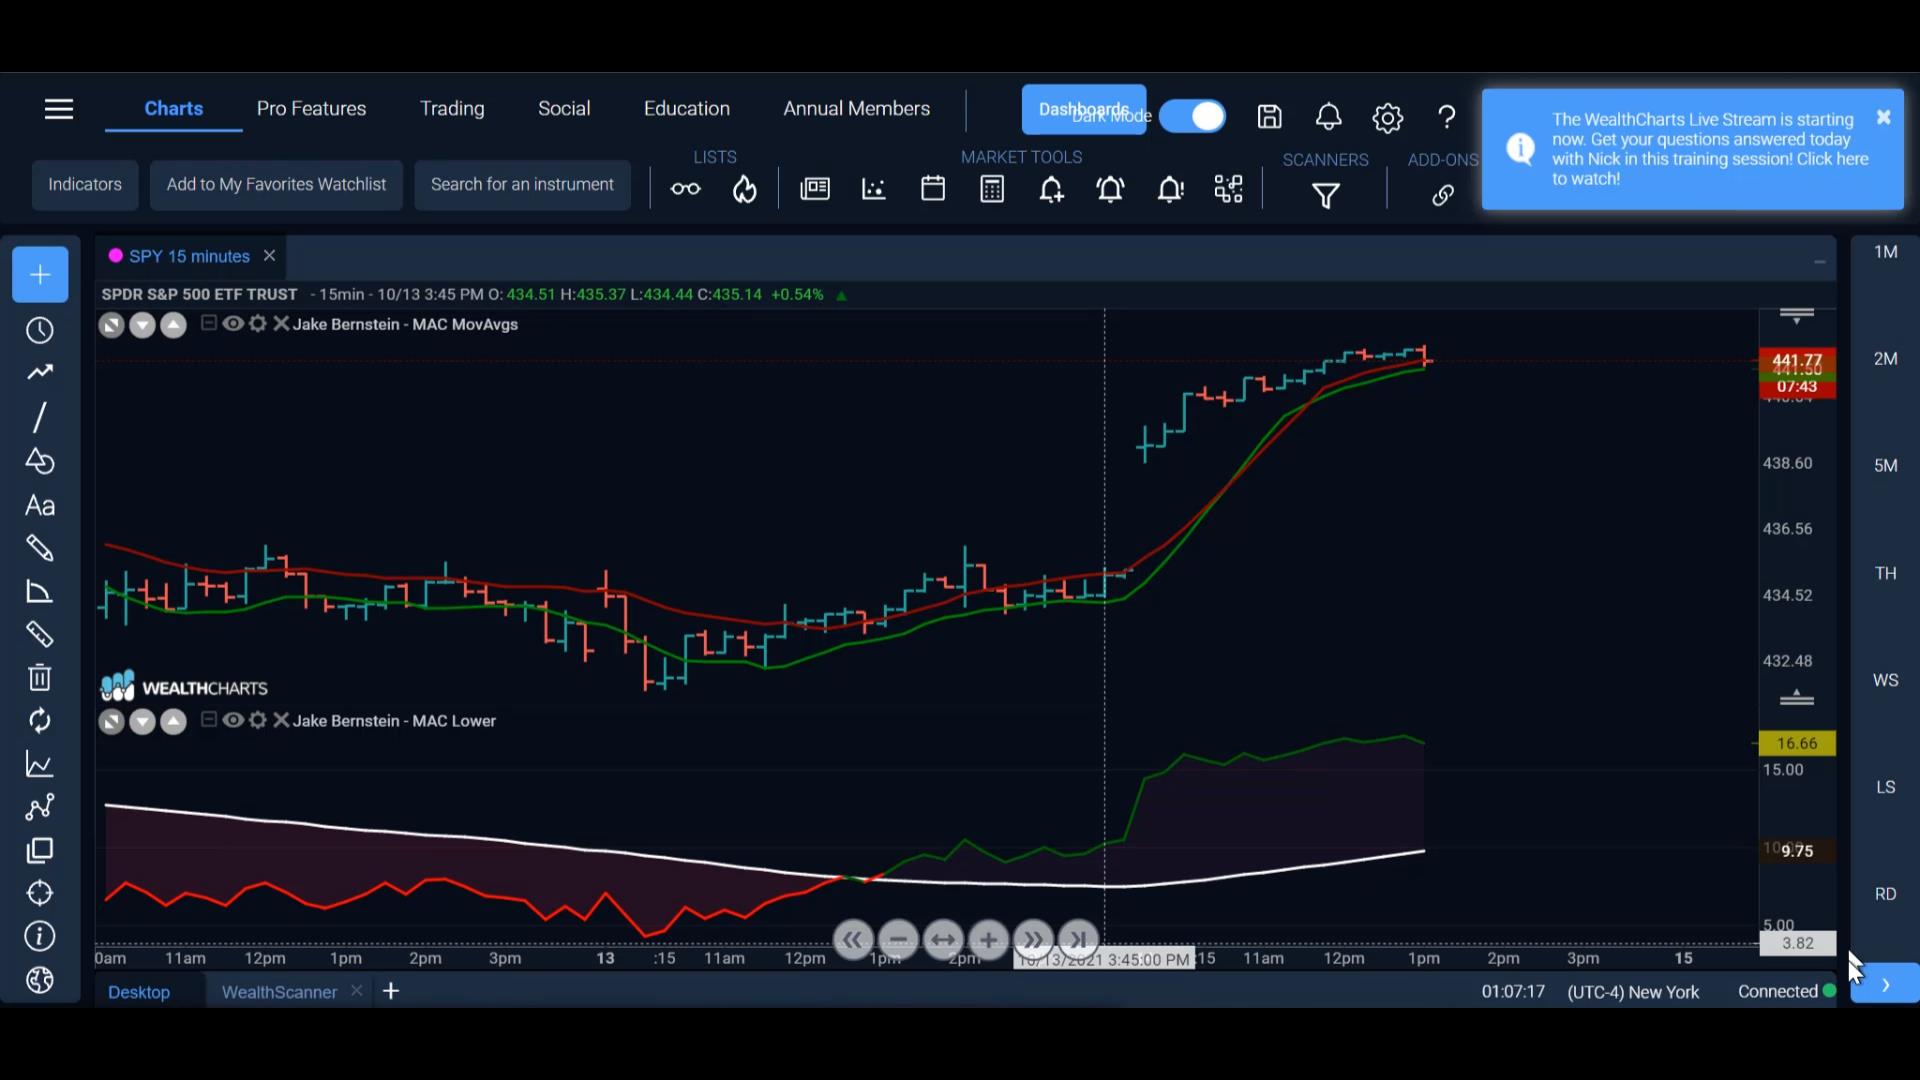The image size is (1920, 1080).
Task: Click the refresh chart icon
Action: pos(40,721)
